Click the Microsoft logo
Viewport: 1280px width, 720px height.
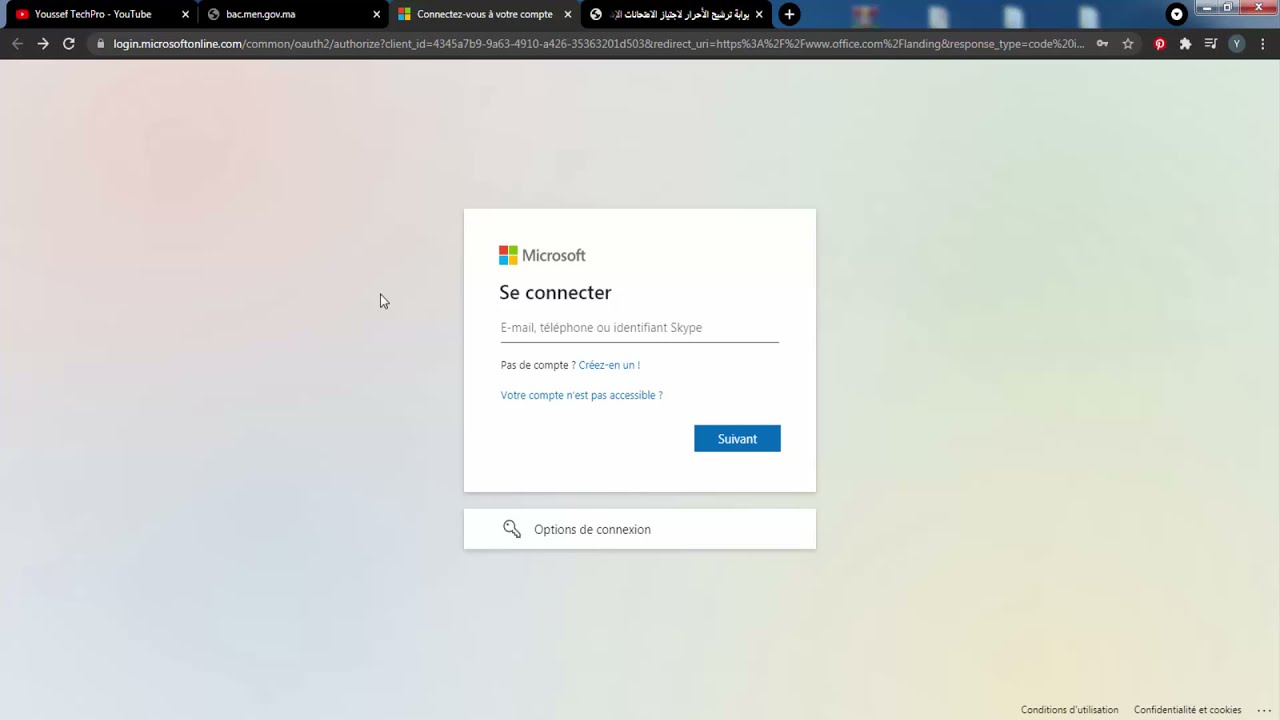542,255
